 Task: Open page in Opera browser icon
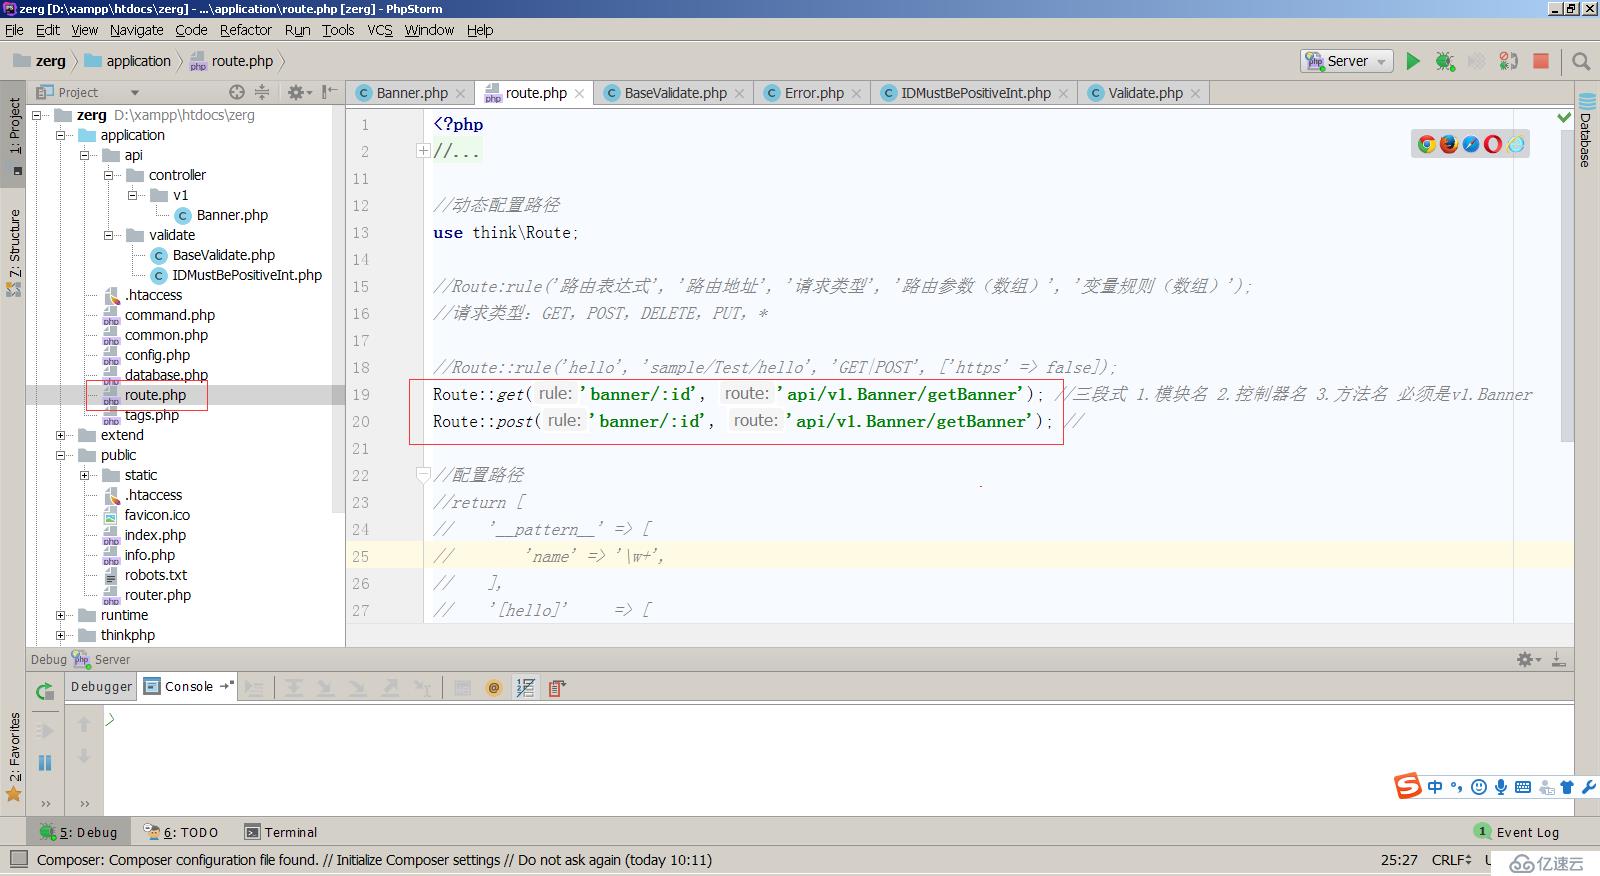click(x=1493, y=144)
